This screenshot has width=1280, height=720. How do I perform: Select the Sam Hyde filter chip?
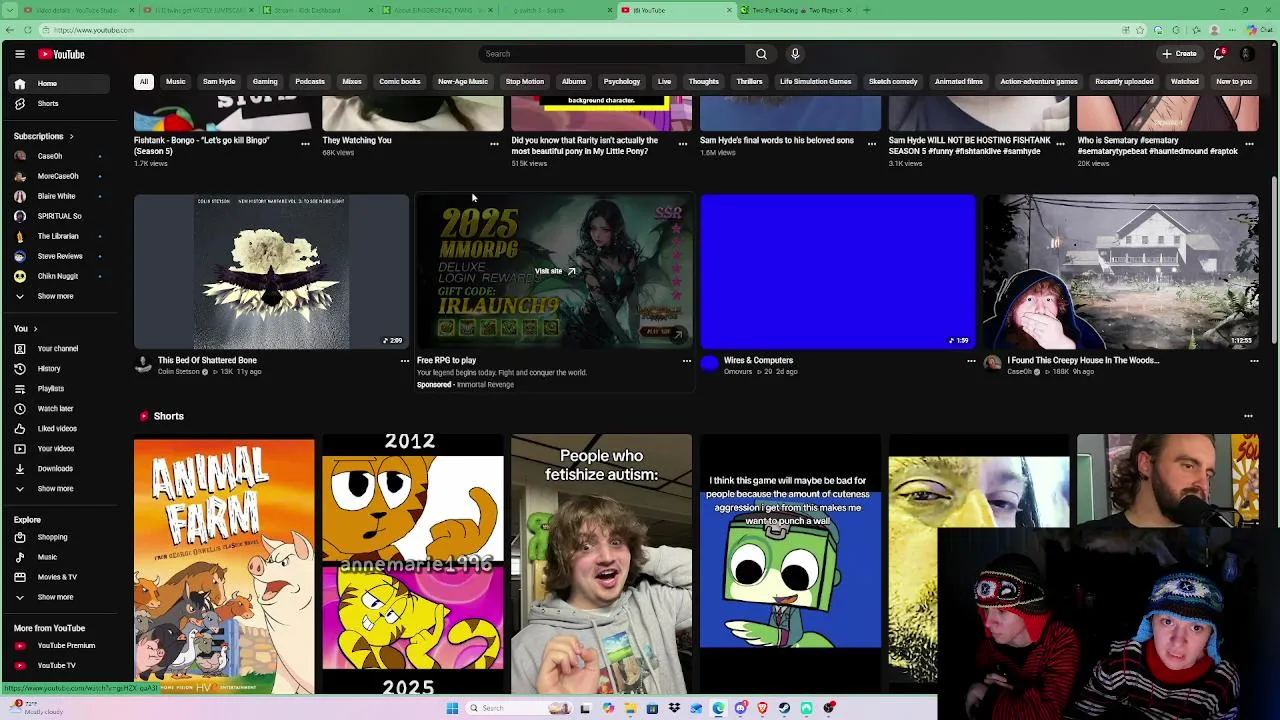[x=219, y=82]
